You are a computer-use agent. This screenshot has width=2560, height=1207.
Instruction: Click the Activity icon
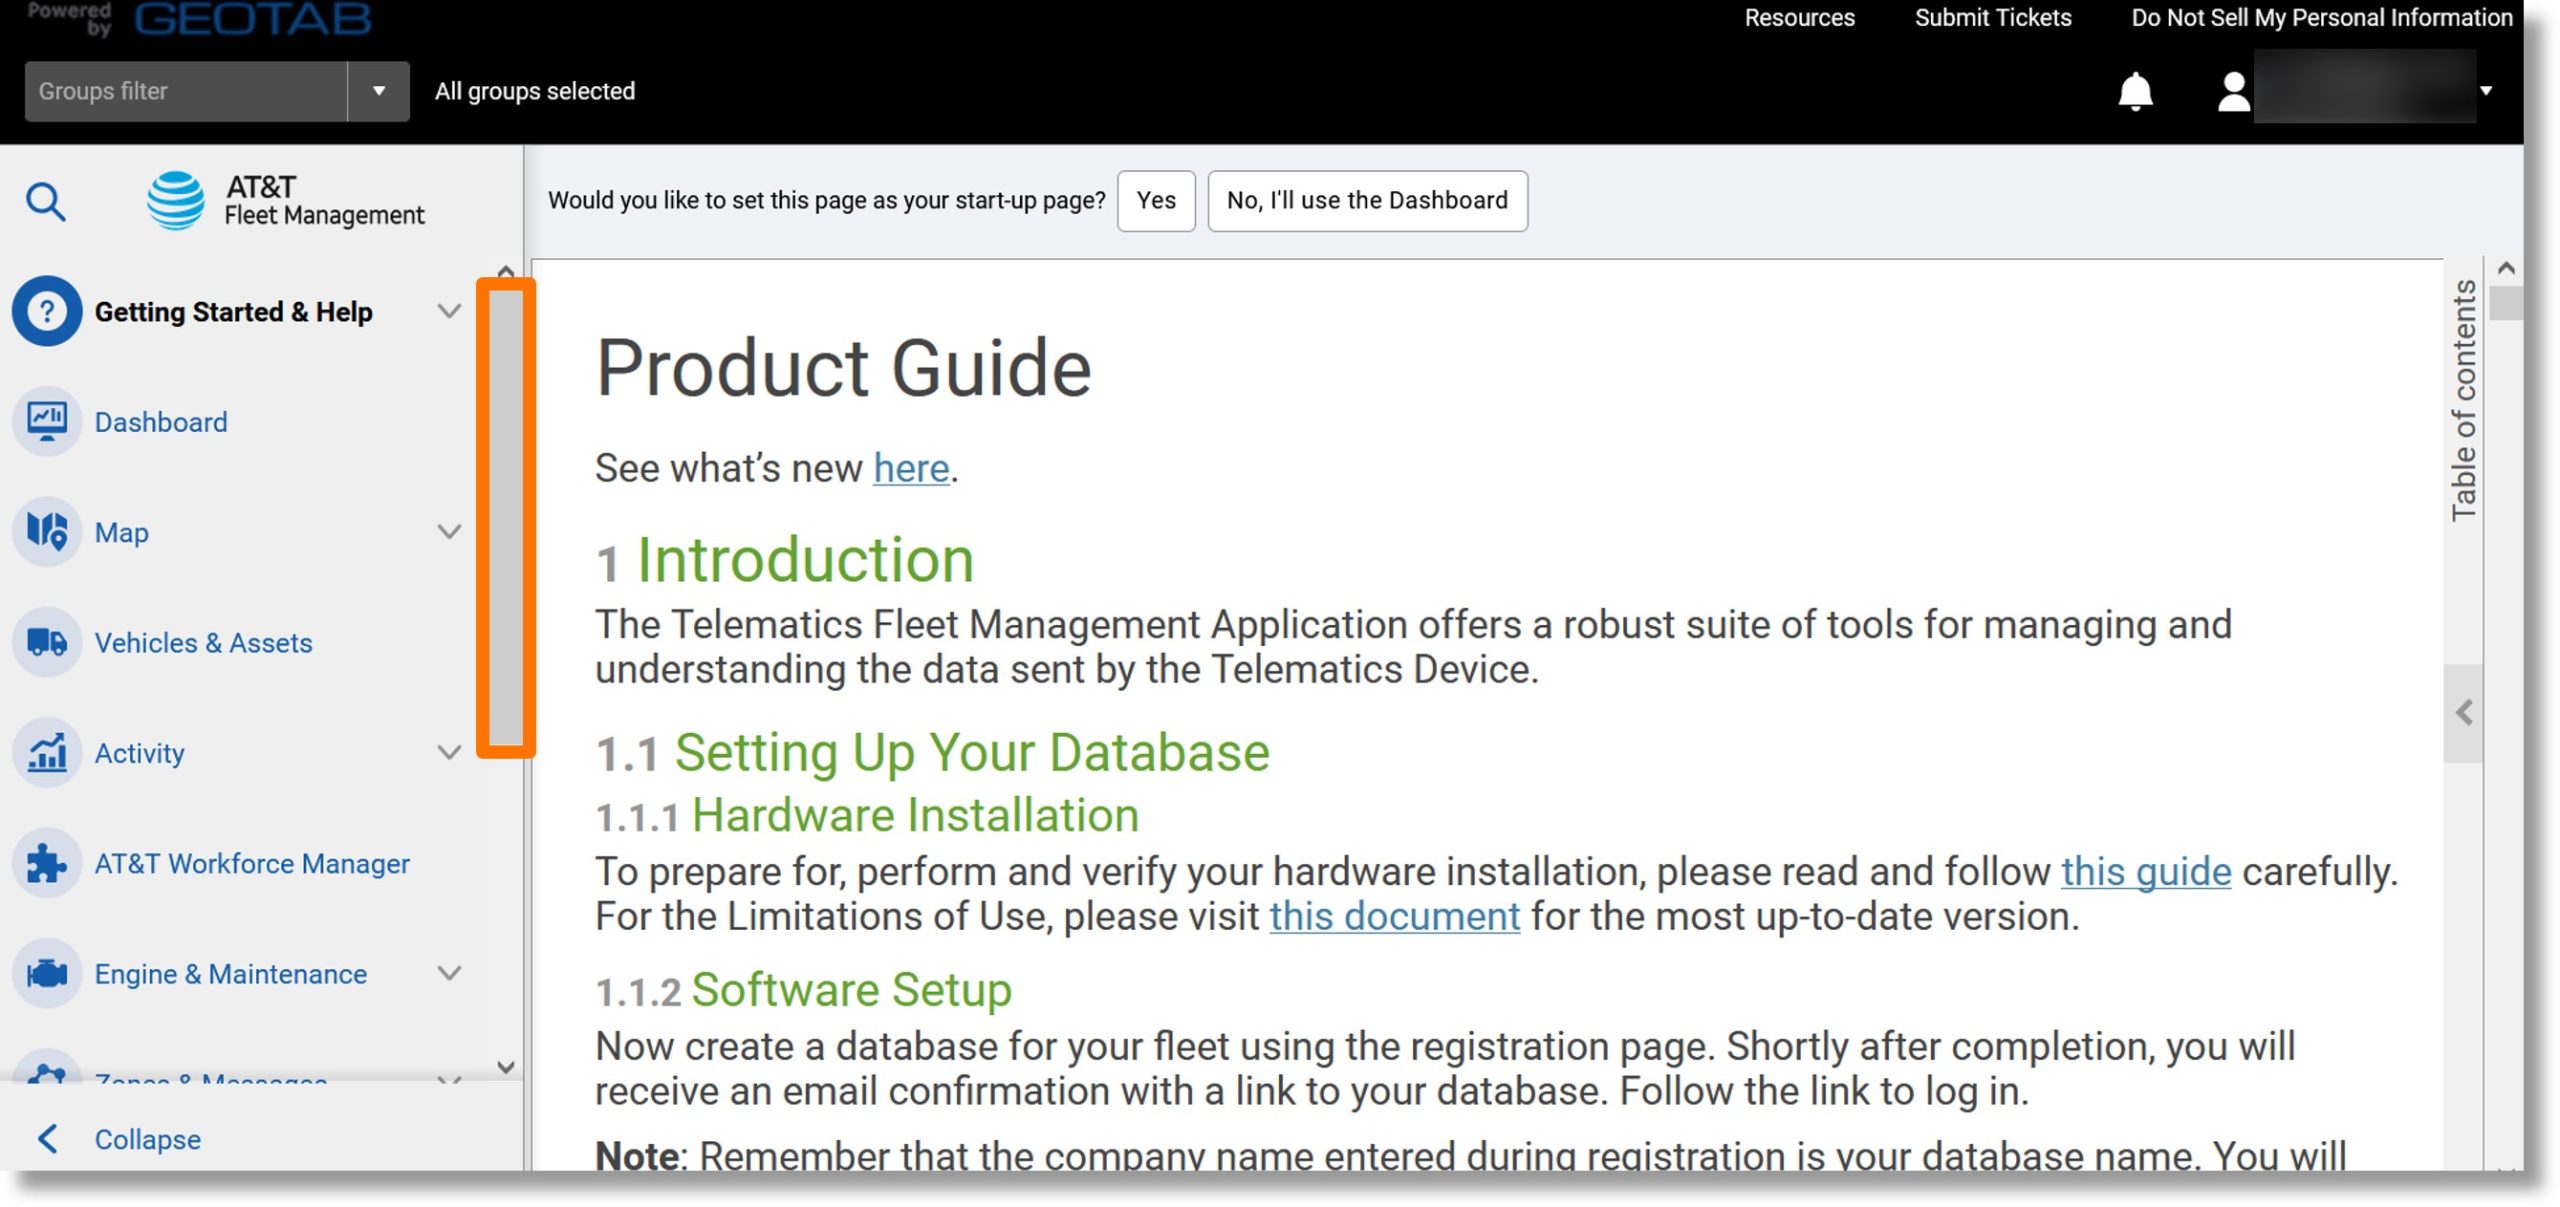(46, 753)
